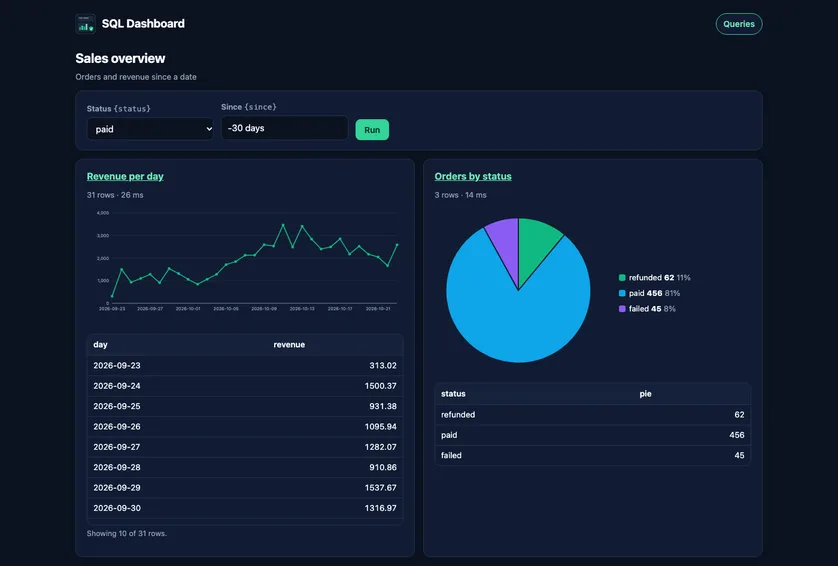Screen dimensions: 838x566
Task: Click the revenue column header
Action: pyautogui.click(x=289, y=345)
